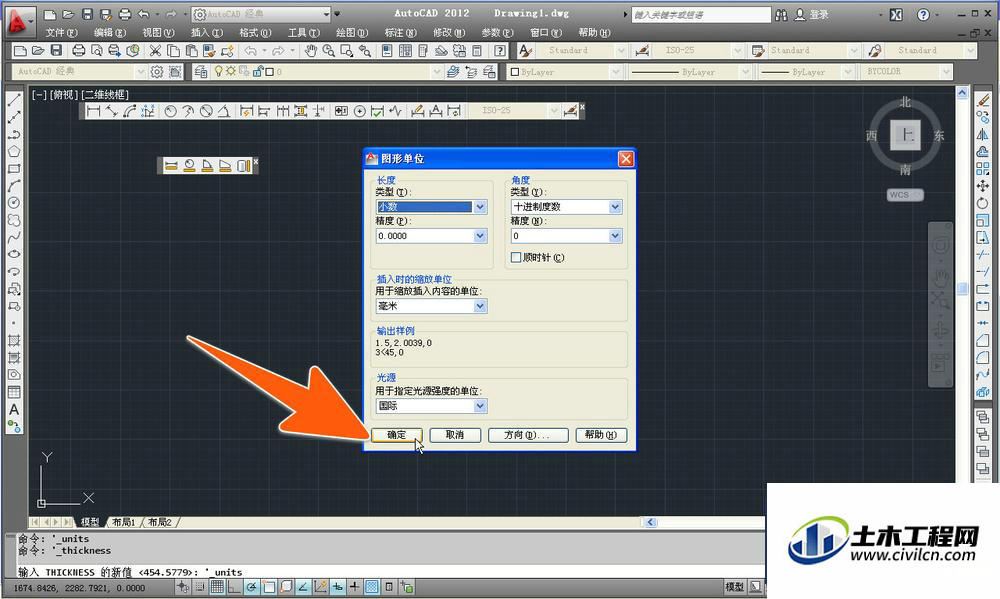
Task: Switch to the 布局1 layout tab
Action: coord(123,522)
